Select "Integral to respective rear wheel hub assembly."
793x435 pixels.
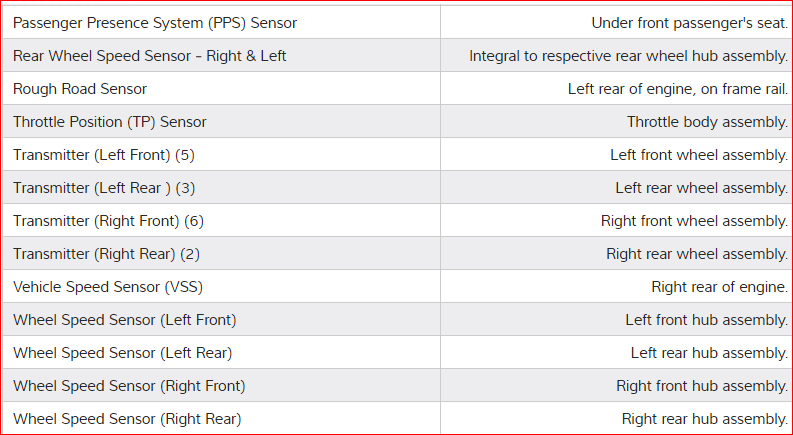[628, 56]
